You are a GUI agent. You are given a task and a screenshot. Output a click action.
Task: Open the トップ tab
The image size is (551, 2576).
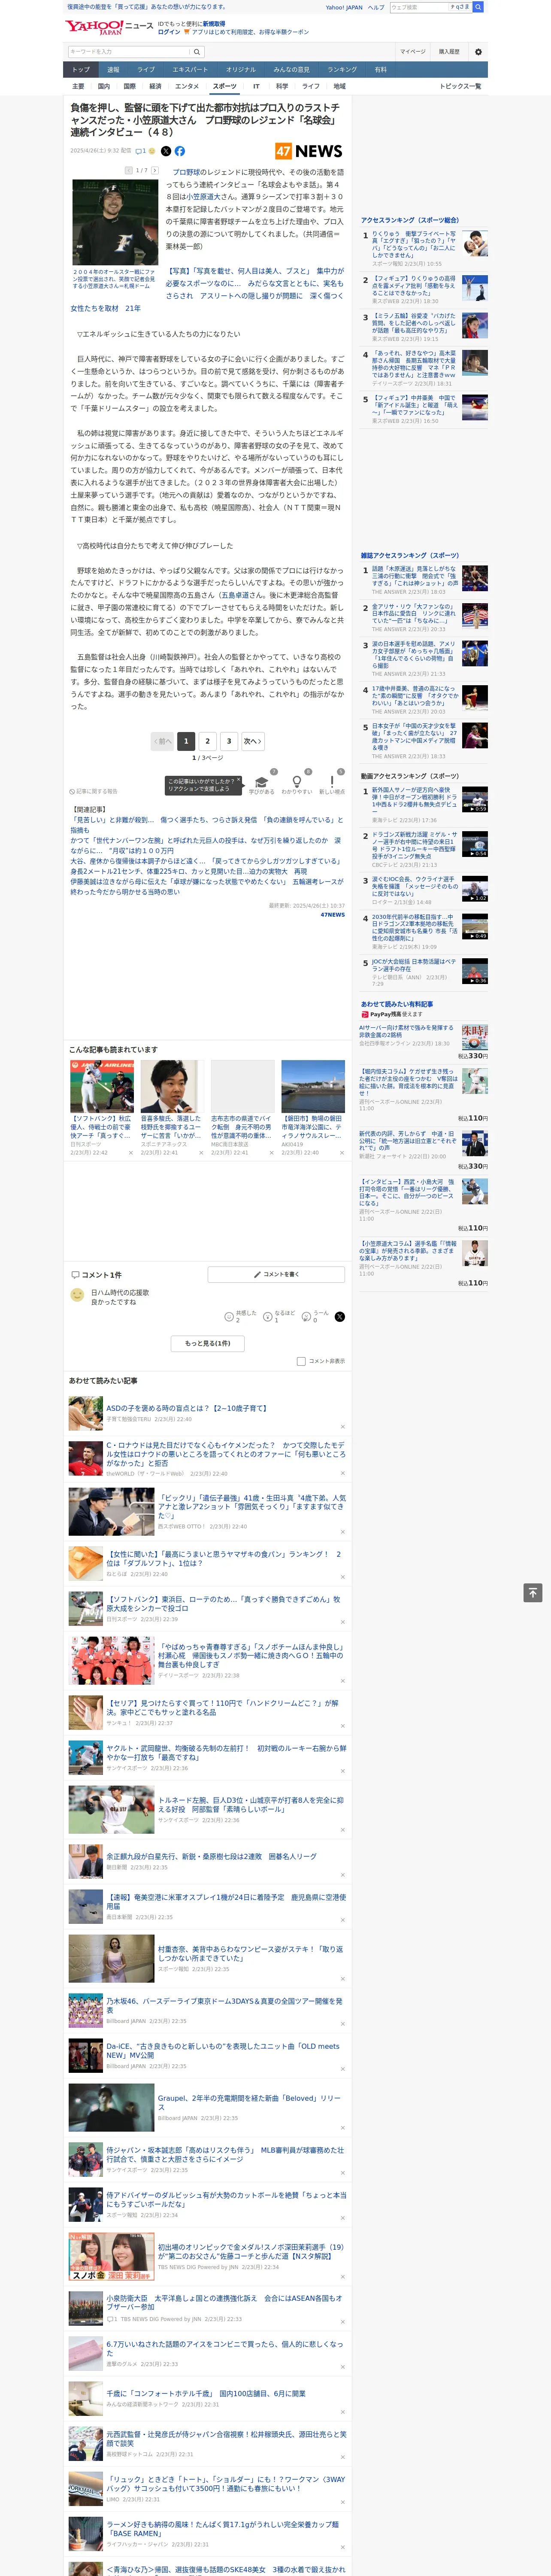(x=81, y=70)
